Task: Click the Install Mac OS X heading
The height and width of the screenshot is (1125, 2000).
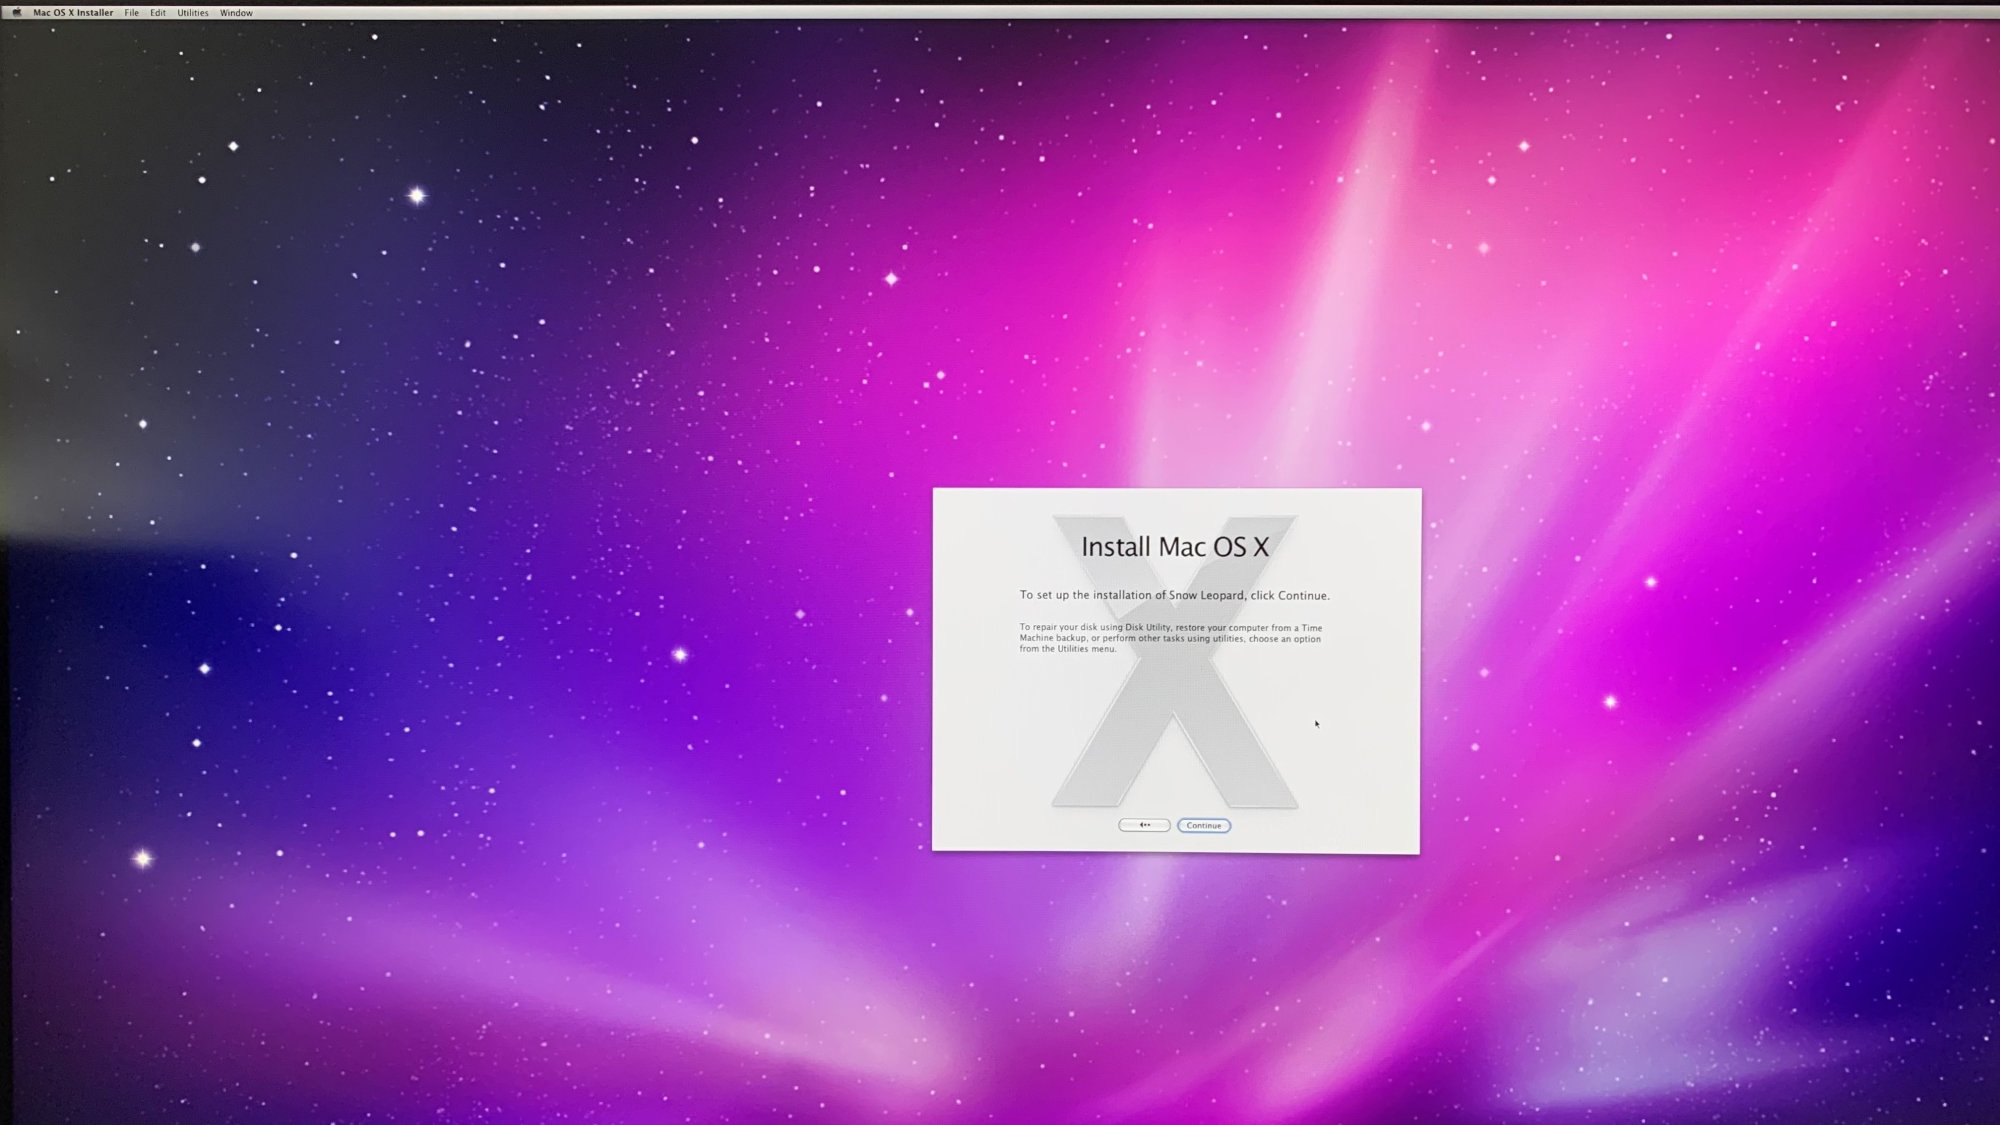Action: pos(1175,547)
